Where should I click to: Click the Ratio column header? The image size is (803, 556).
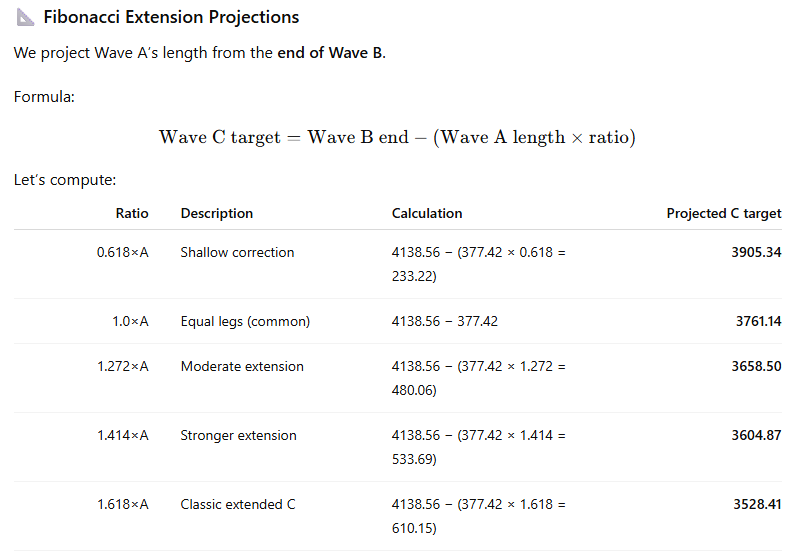point(132,213)
